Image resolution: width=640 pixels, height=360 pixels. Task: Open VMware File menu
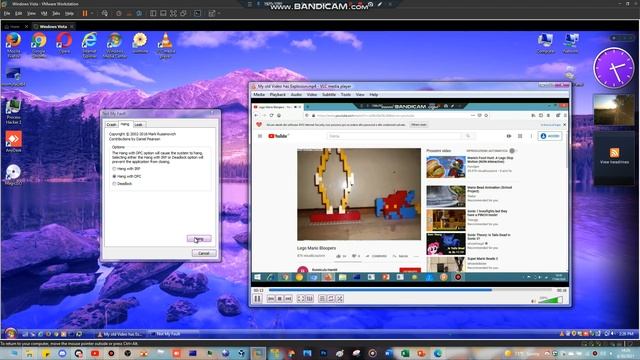coord(7,13)
